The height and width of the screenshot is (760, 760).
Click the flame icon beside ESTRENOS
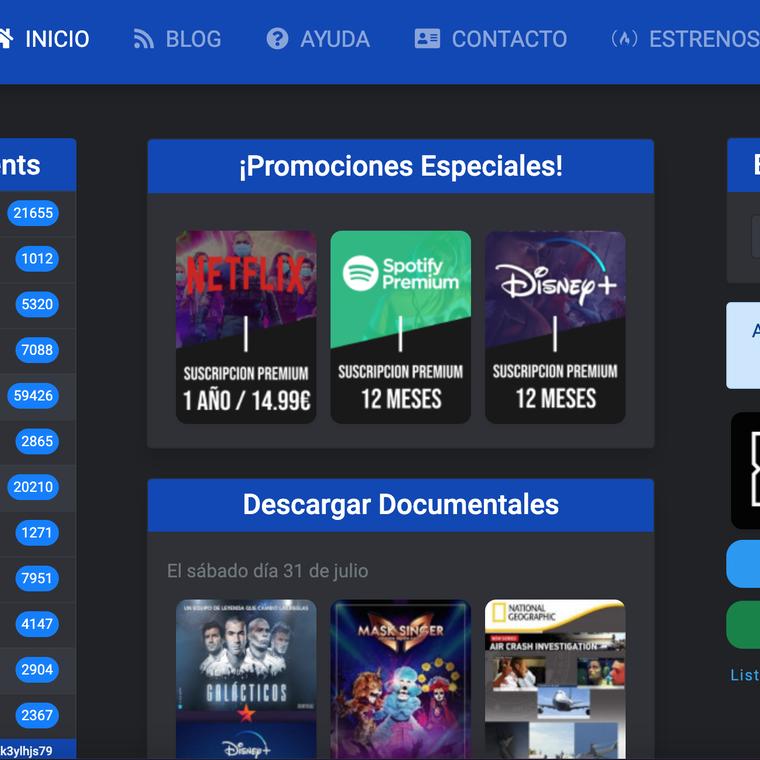[x=624, y=39]
